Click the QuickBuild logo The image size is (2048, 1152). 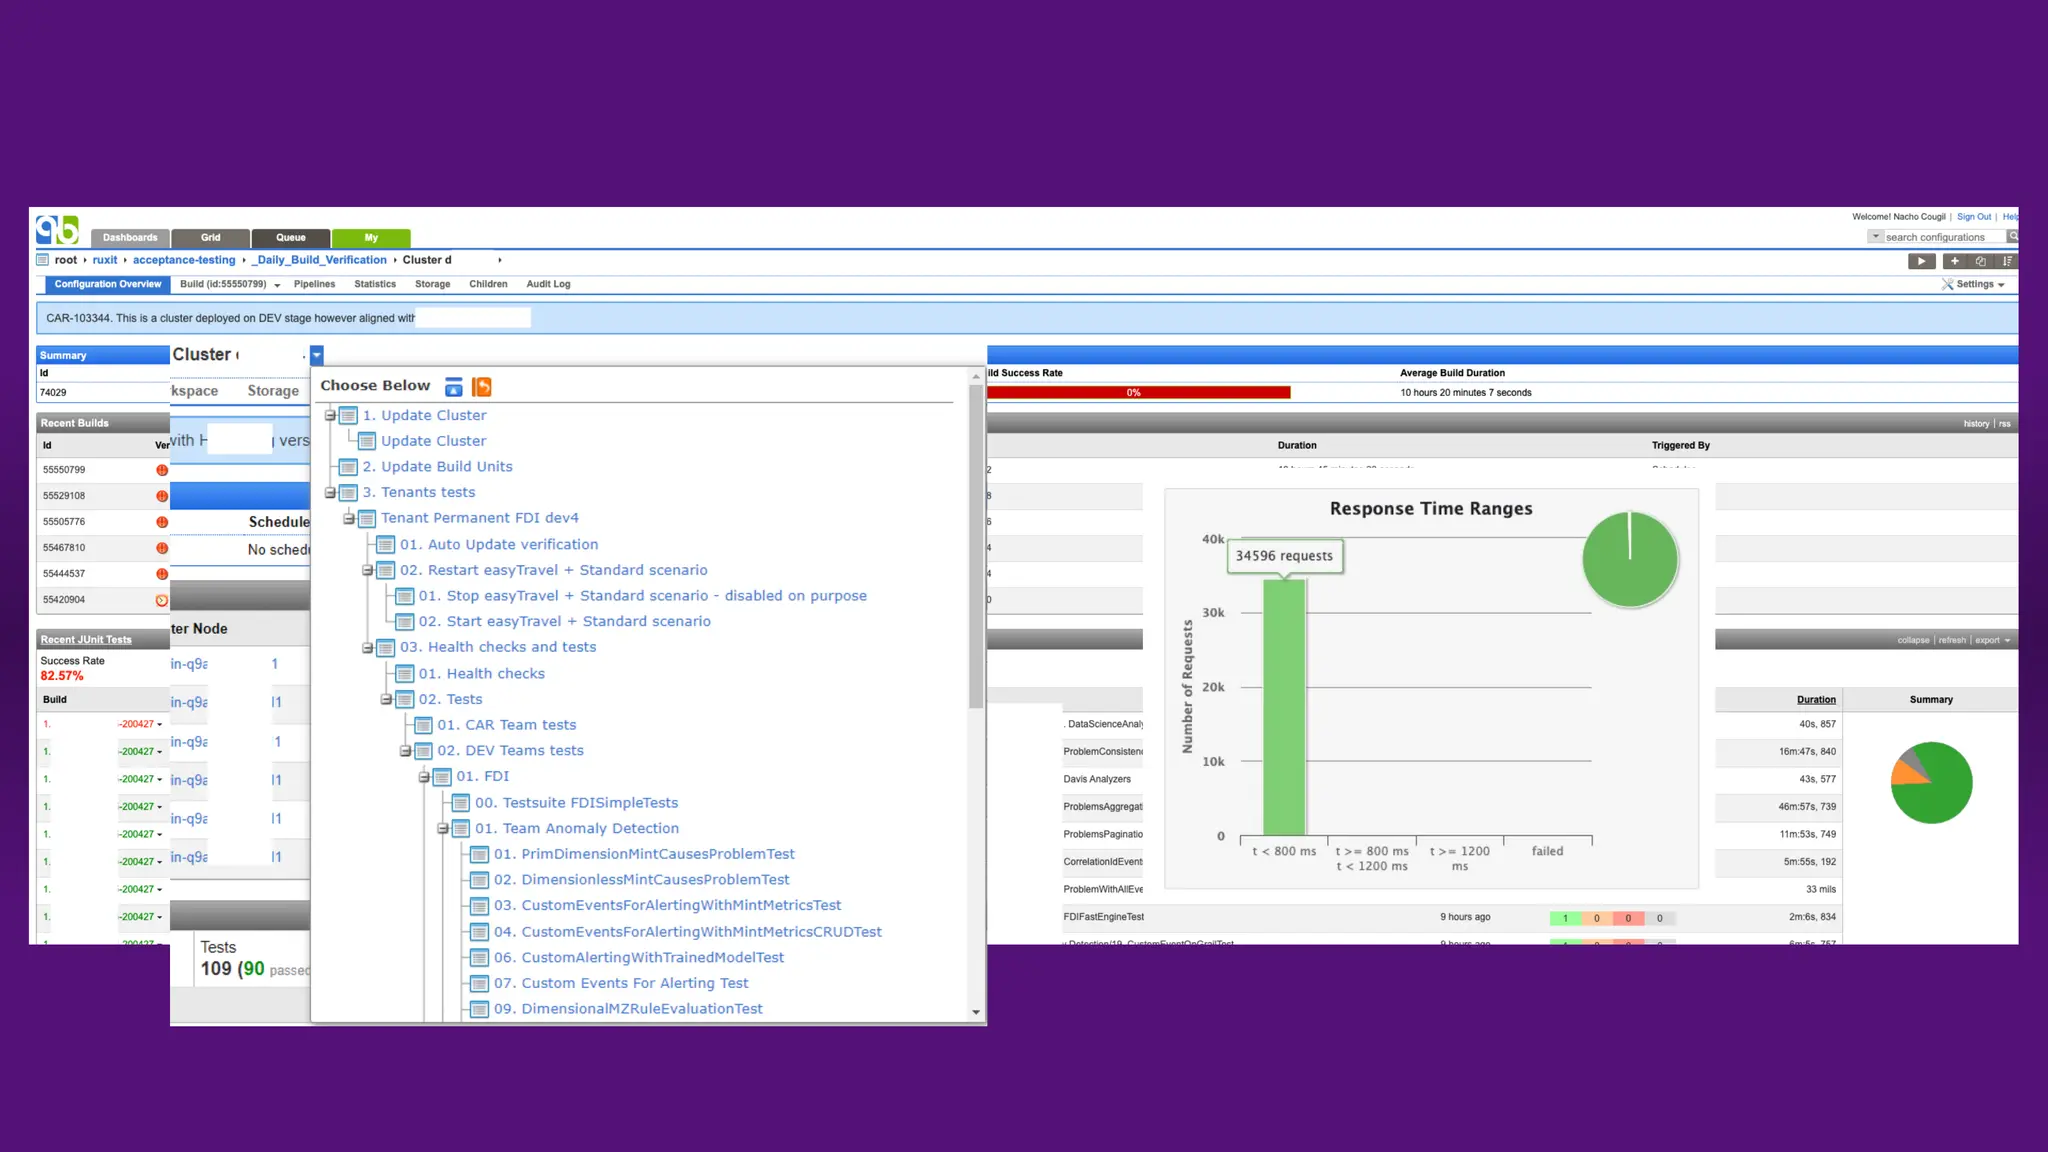point(57,230)
